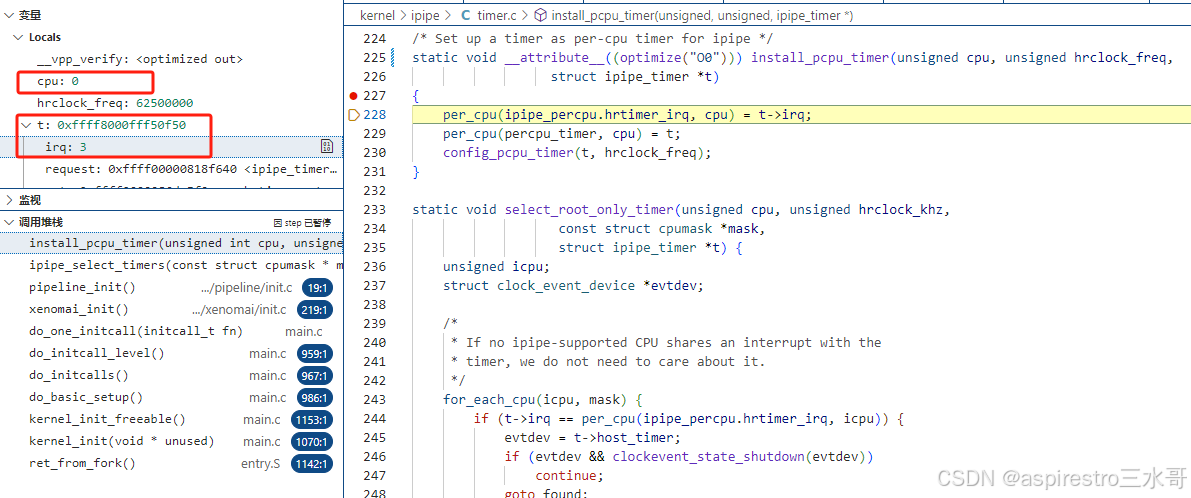Screen dimensions: 1191x498
Task: Click the .../xenomai/init.c file path
Action: click(239, 310)
